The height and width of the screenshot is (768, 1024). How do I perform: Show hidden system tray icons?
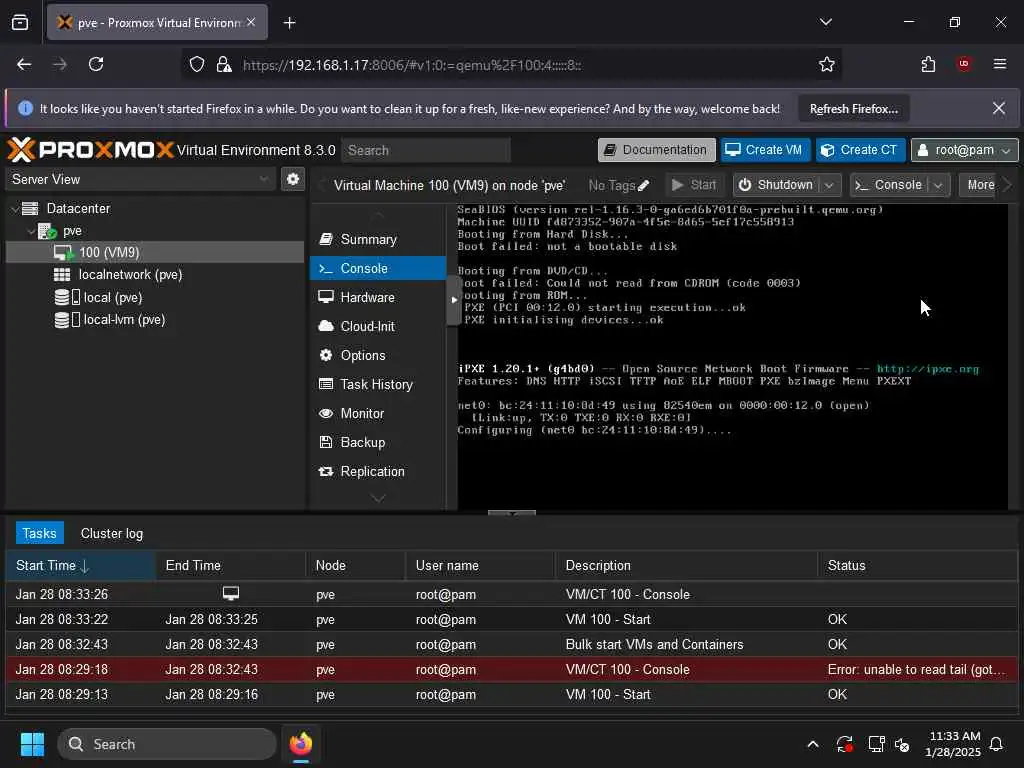[x=813, y=744]
